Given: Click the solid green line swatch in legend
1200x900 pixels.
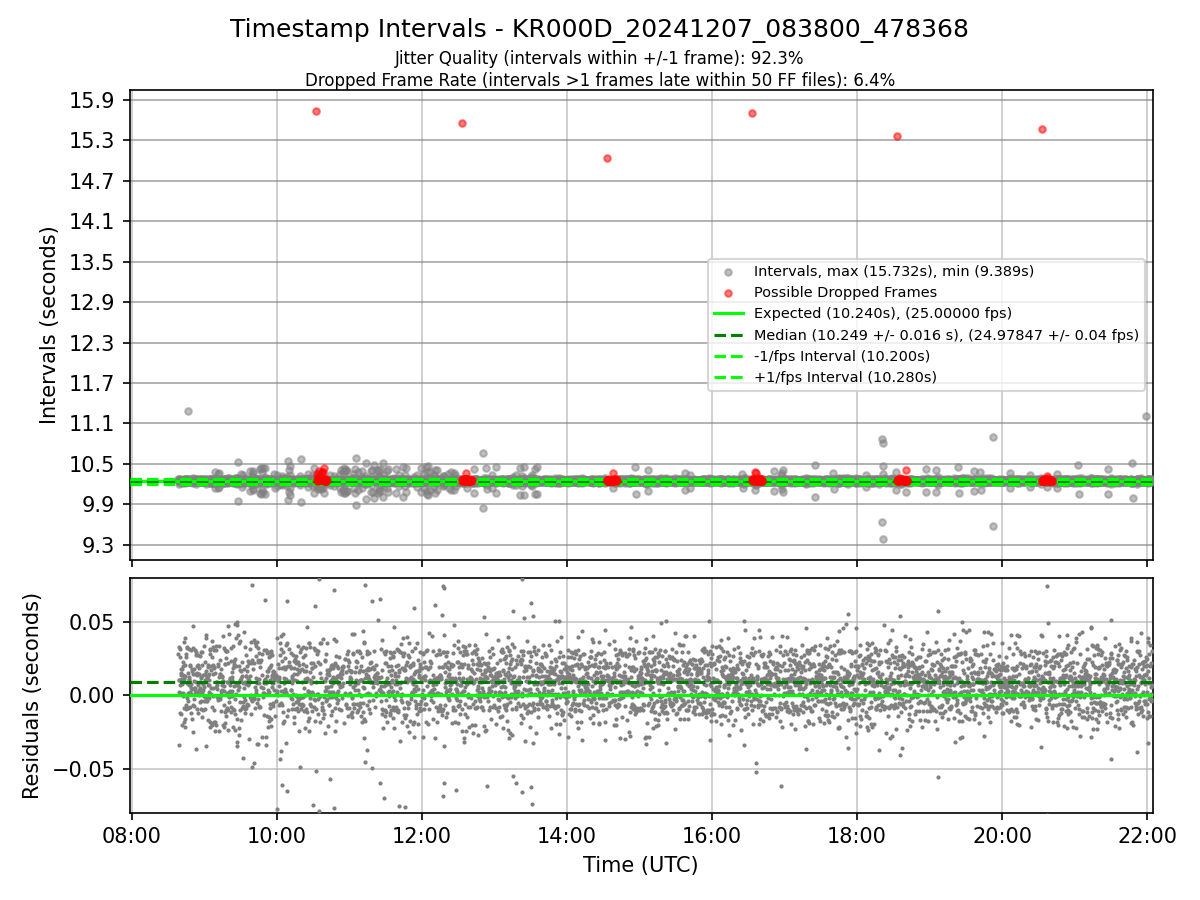Looking at the screenshot, I should pyautogui.click(x=728, y=314).
